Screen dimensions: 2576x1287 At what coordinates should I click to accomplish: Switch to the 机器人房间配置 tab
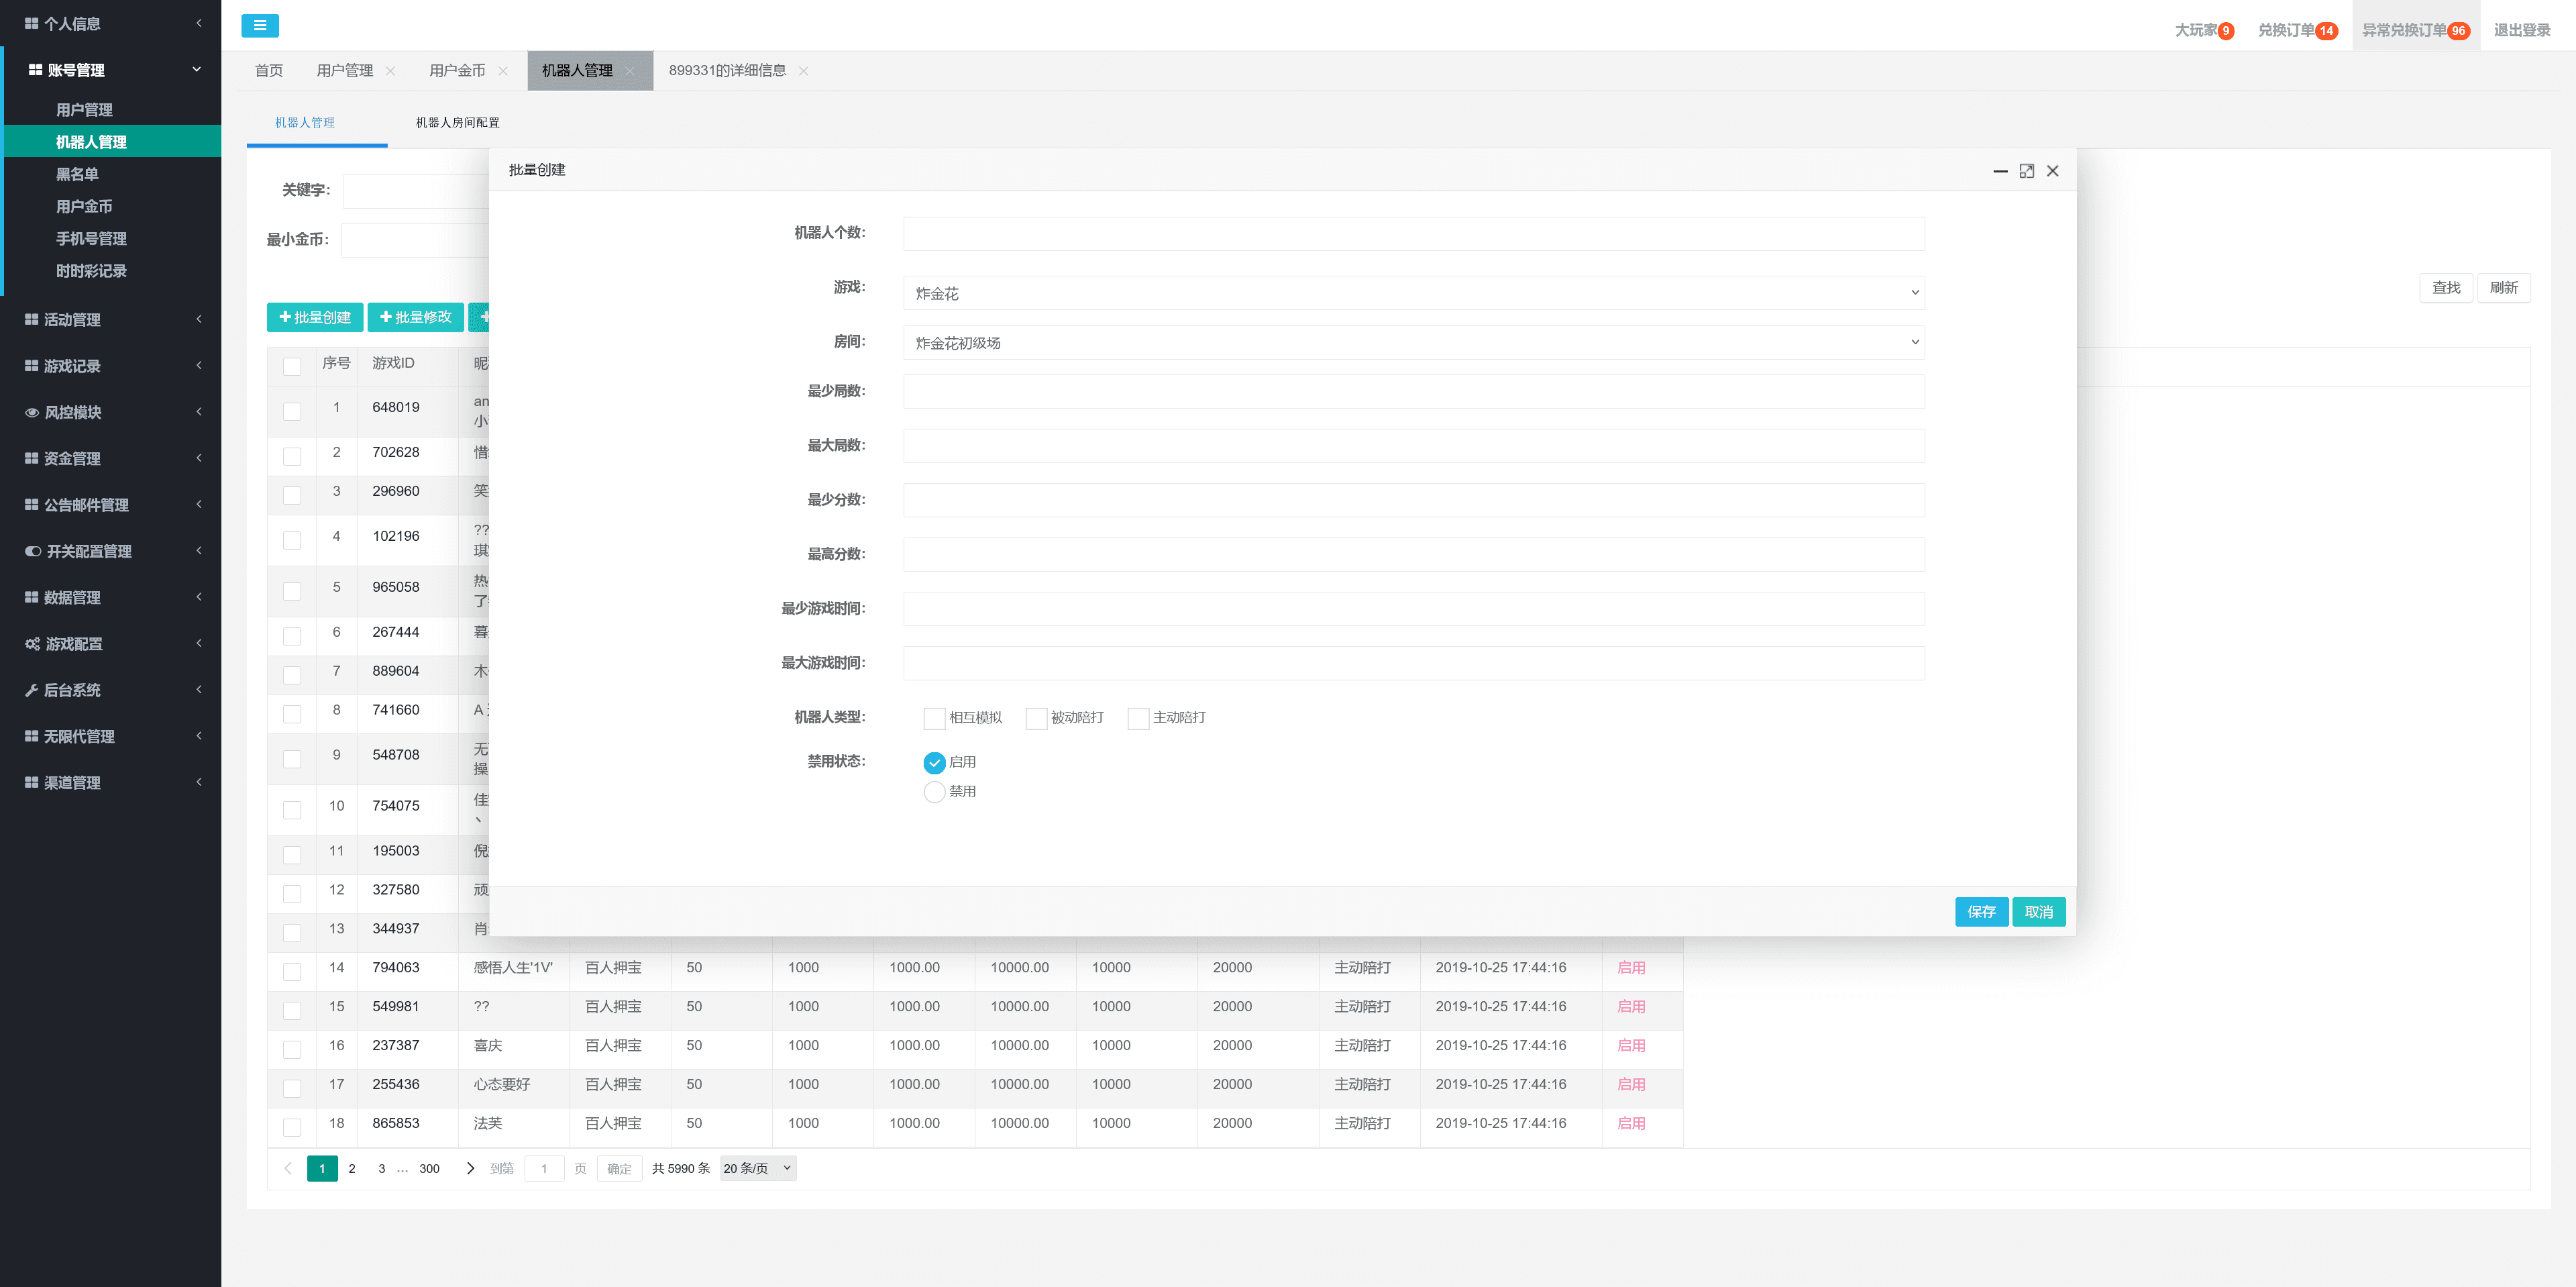pos(457,122)
